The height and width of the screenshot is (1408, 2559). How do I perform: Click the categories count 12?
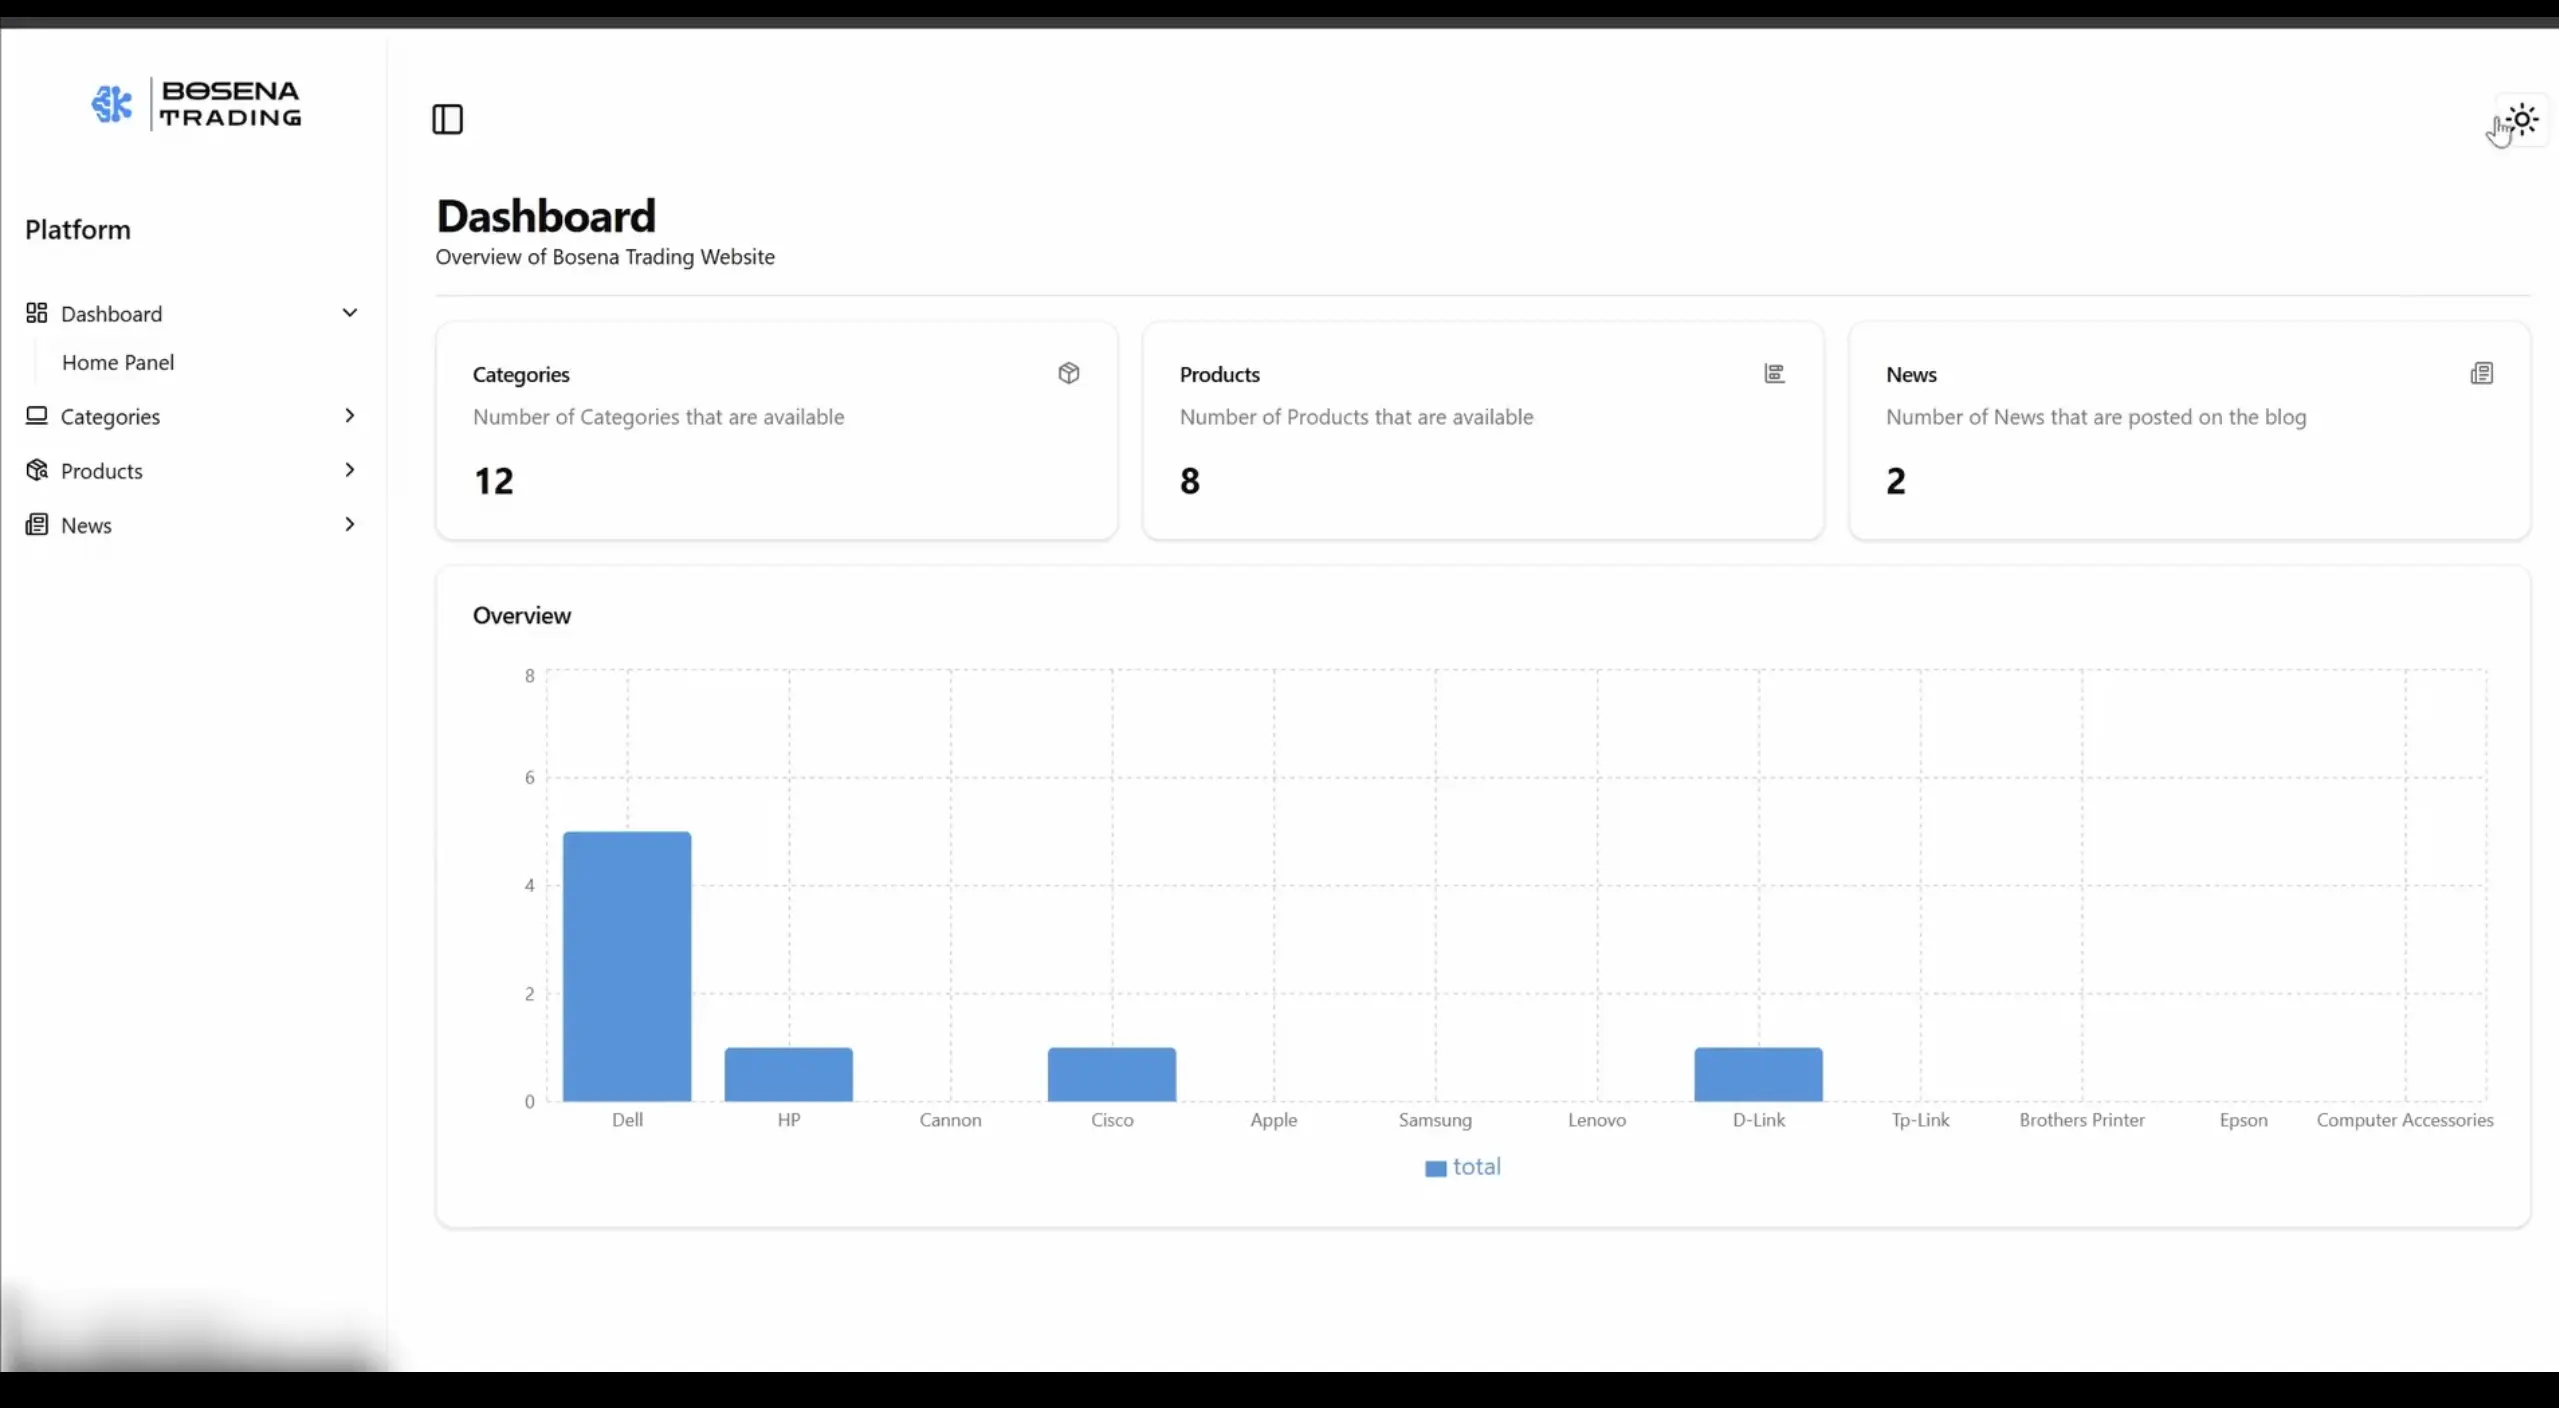coord(494,481)
